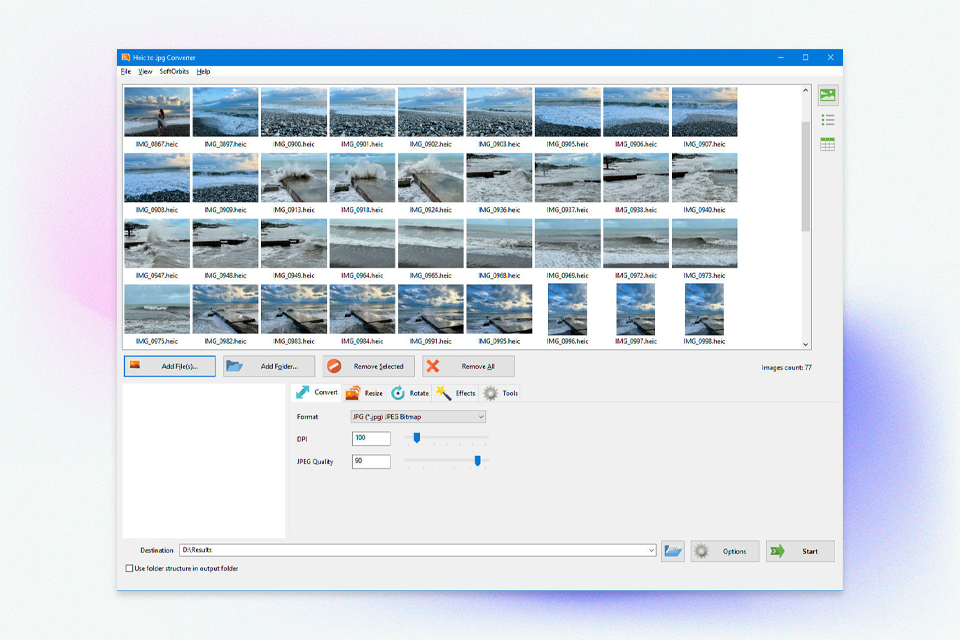Select thumbnail IMG_0968.heic
The image size is (960, 640).
499,243
